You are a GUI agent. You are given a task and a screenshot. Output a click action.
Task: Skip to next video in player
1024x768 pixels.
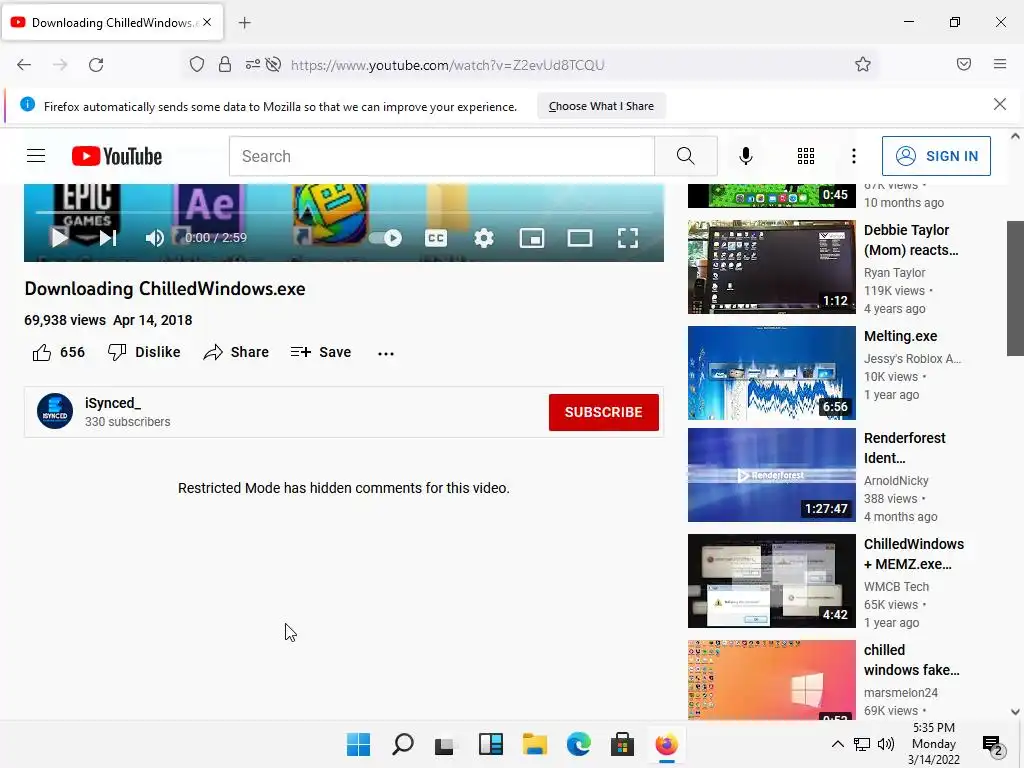click(108, 238)
